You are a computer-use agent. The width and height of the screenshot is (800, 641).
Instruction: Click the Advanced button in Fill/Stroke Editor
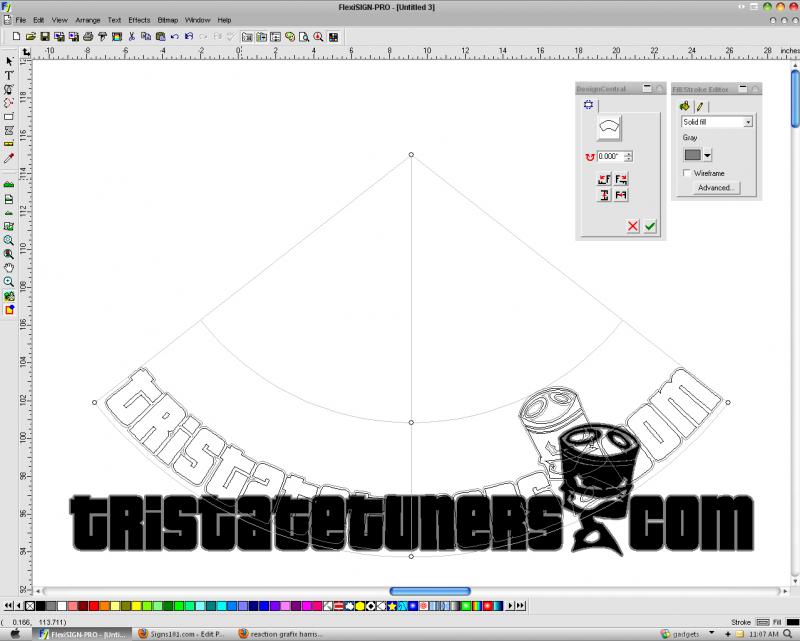point(716,188)
